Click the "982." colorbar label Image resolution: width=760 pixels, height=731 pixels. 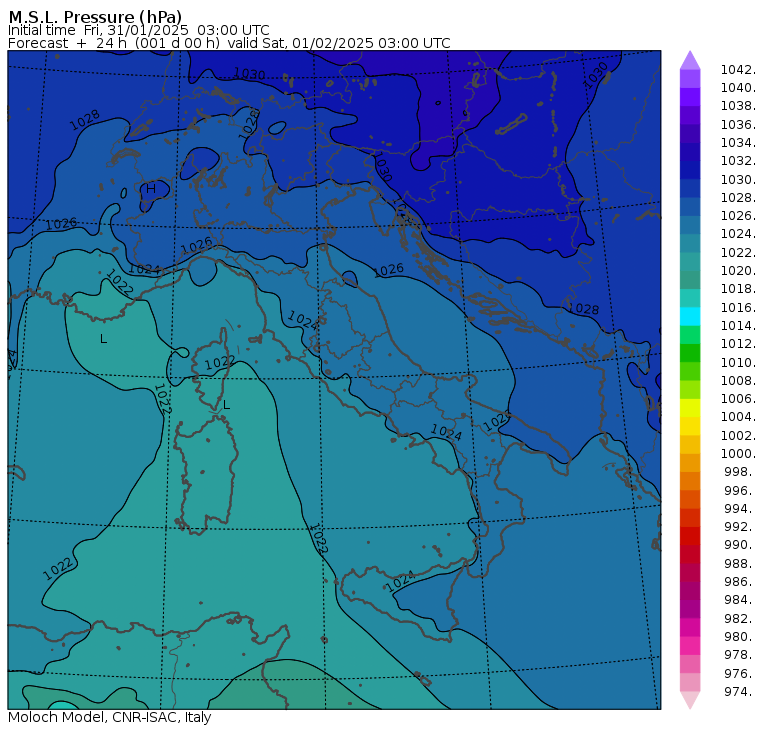coord(740,618)
